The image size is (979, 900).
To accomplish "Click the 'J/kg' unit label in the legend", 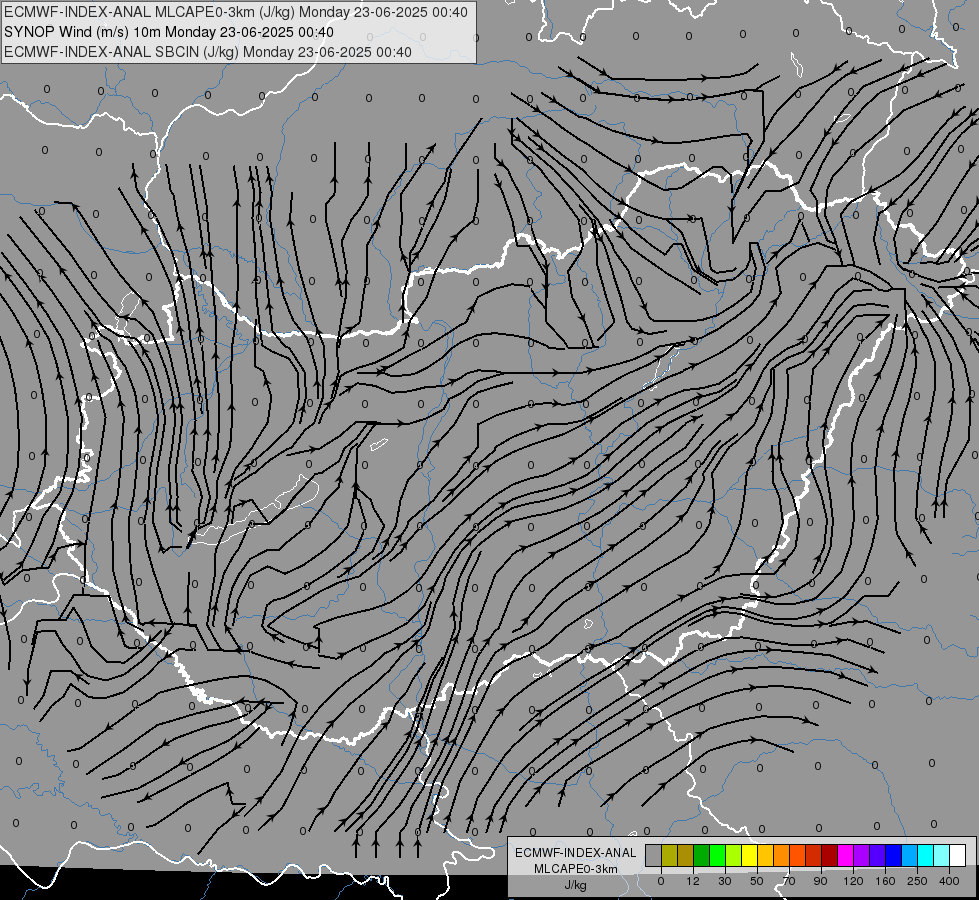I will 576,885.
